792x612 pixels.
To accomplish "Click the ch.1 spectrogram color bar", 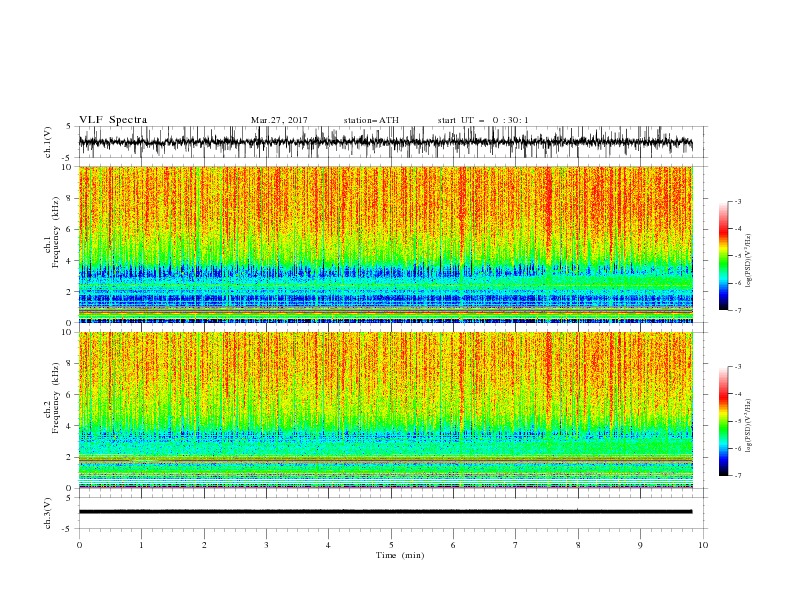I will pos(723,256).
